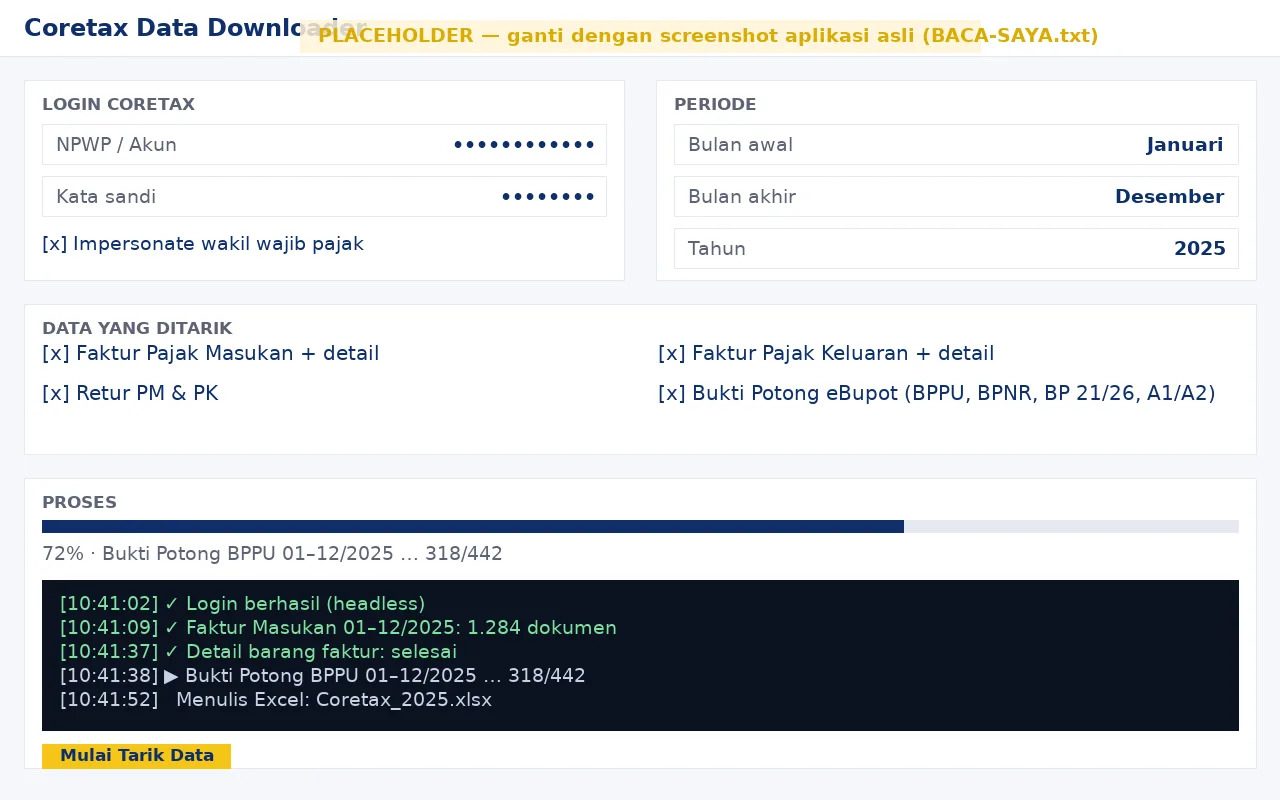
Task: Open the Tahun field showing 2025
Action: click(x=956, y=249)
